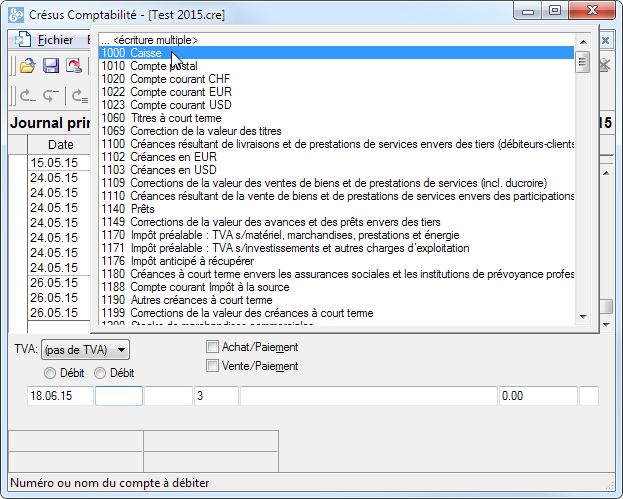The width and height of the screenshot is (623, 499).
Task: Choose 1149 Corrections avances et prêts
Action: pos(336,222)
